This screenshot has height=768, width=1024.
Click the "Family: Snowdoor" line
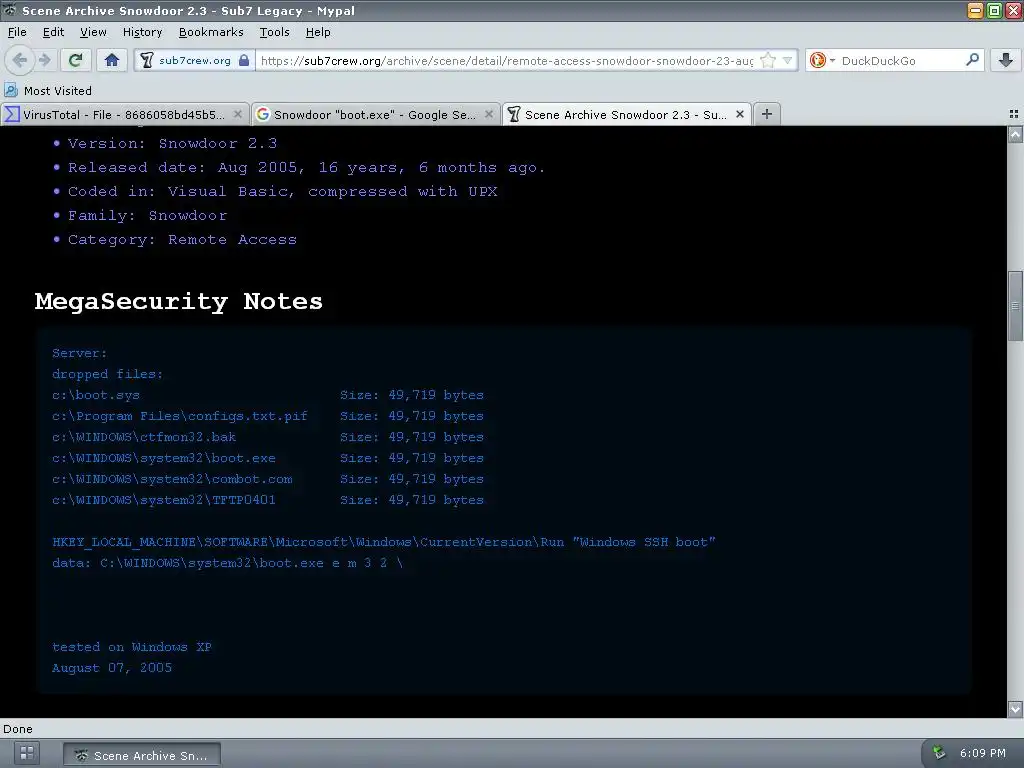[x=148, y=216]
